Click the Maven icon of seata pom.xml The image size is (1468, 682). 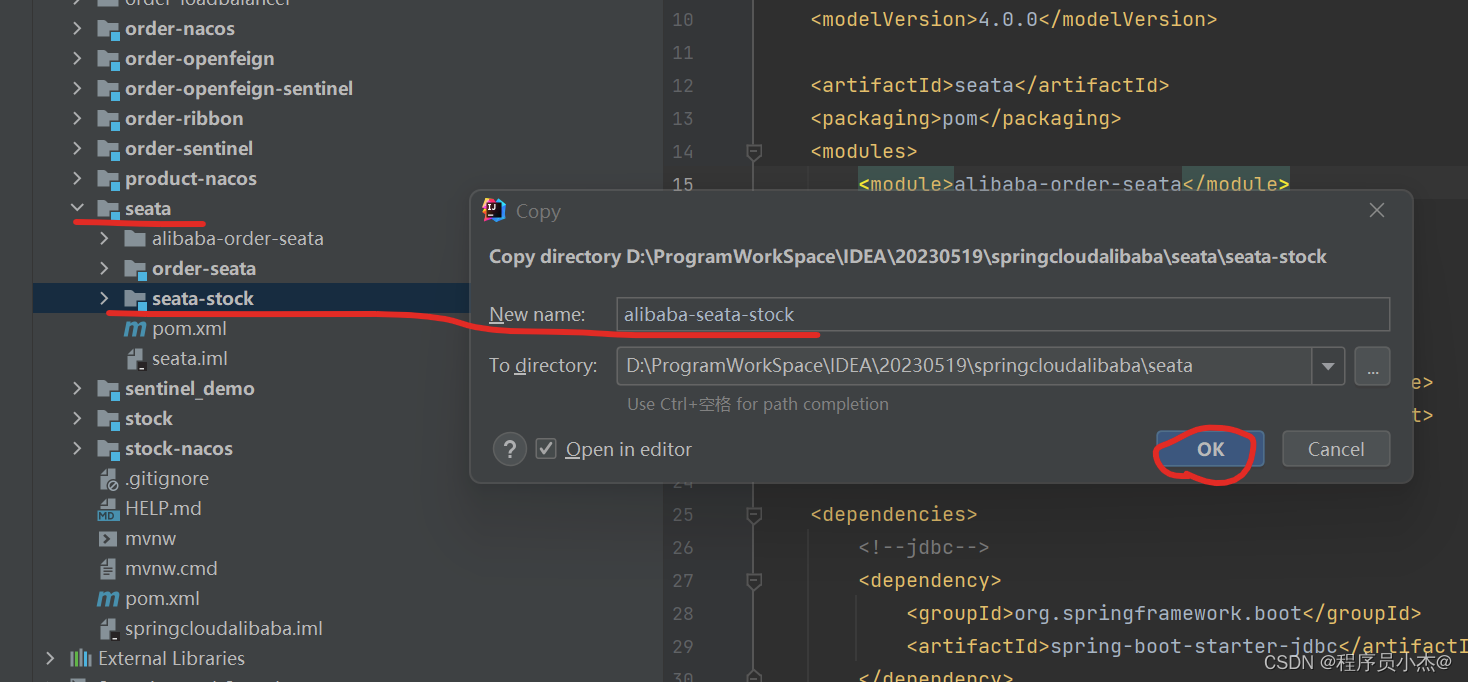click(x=135, y=329)
